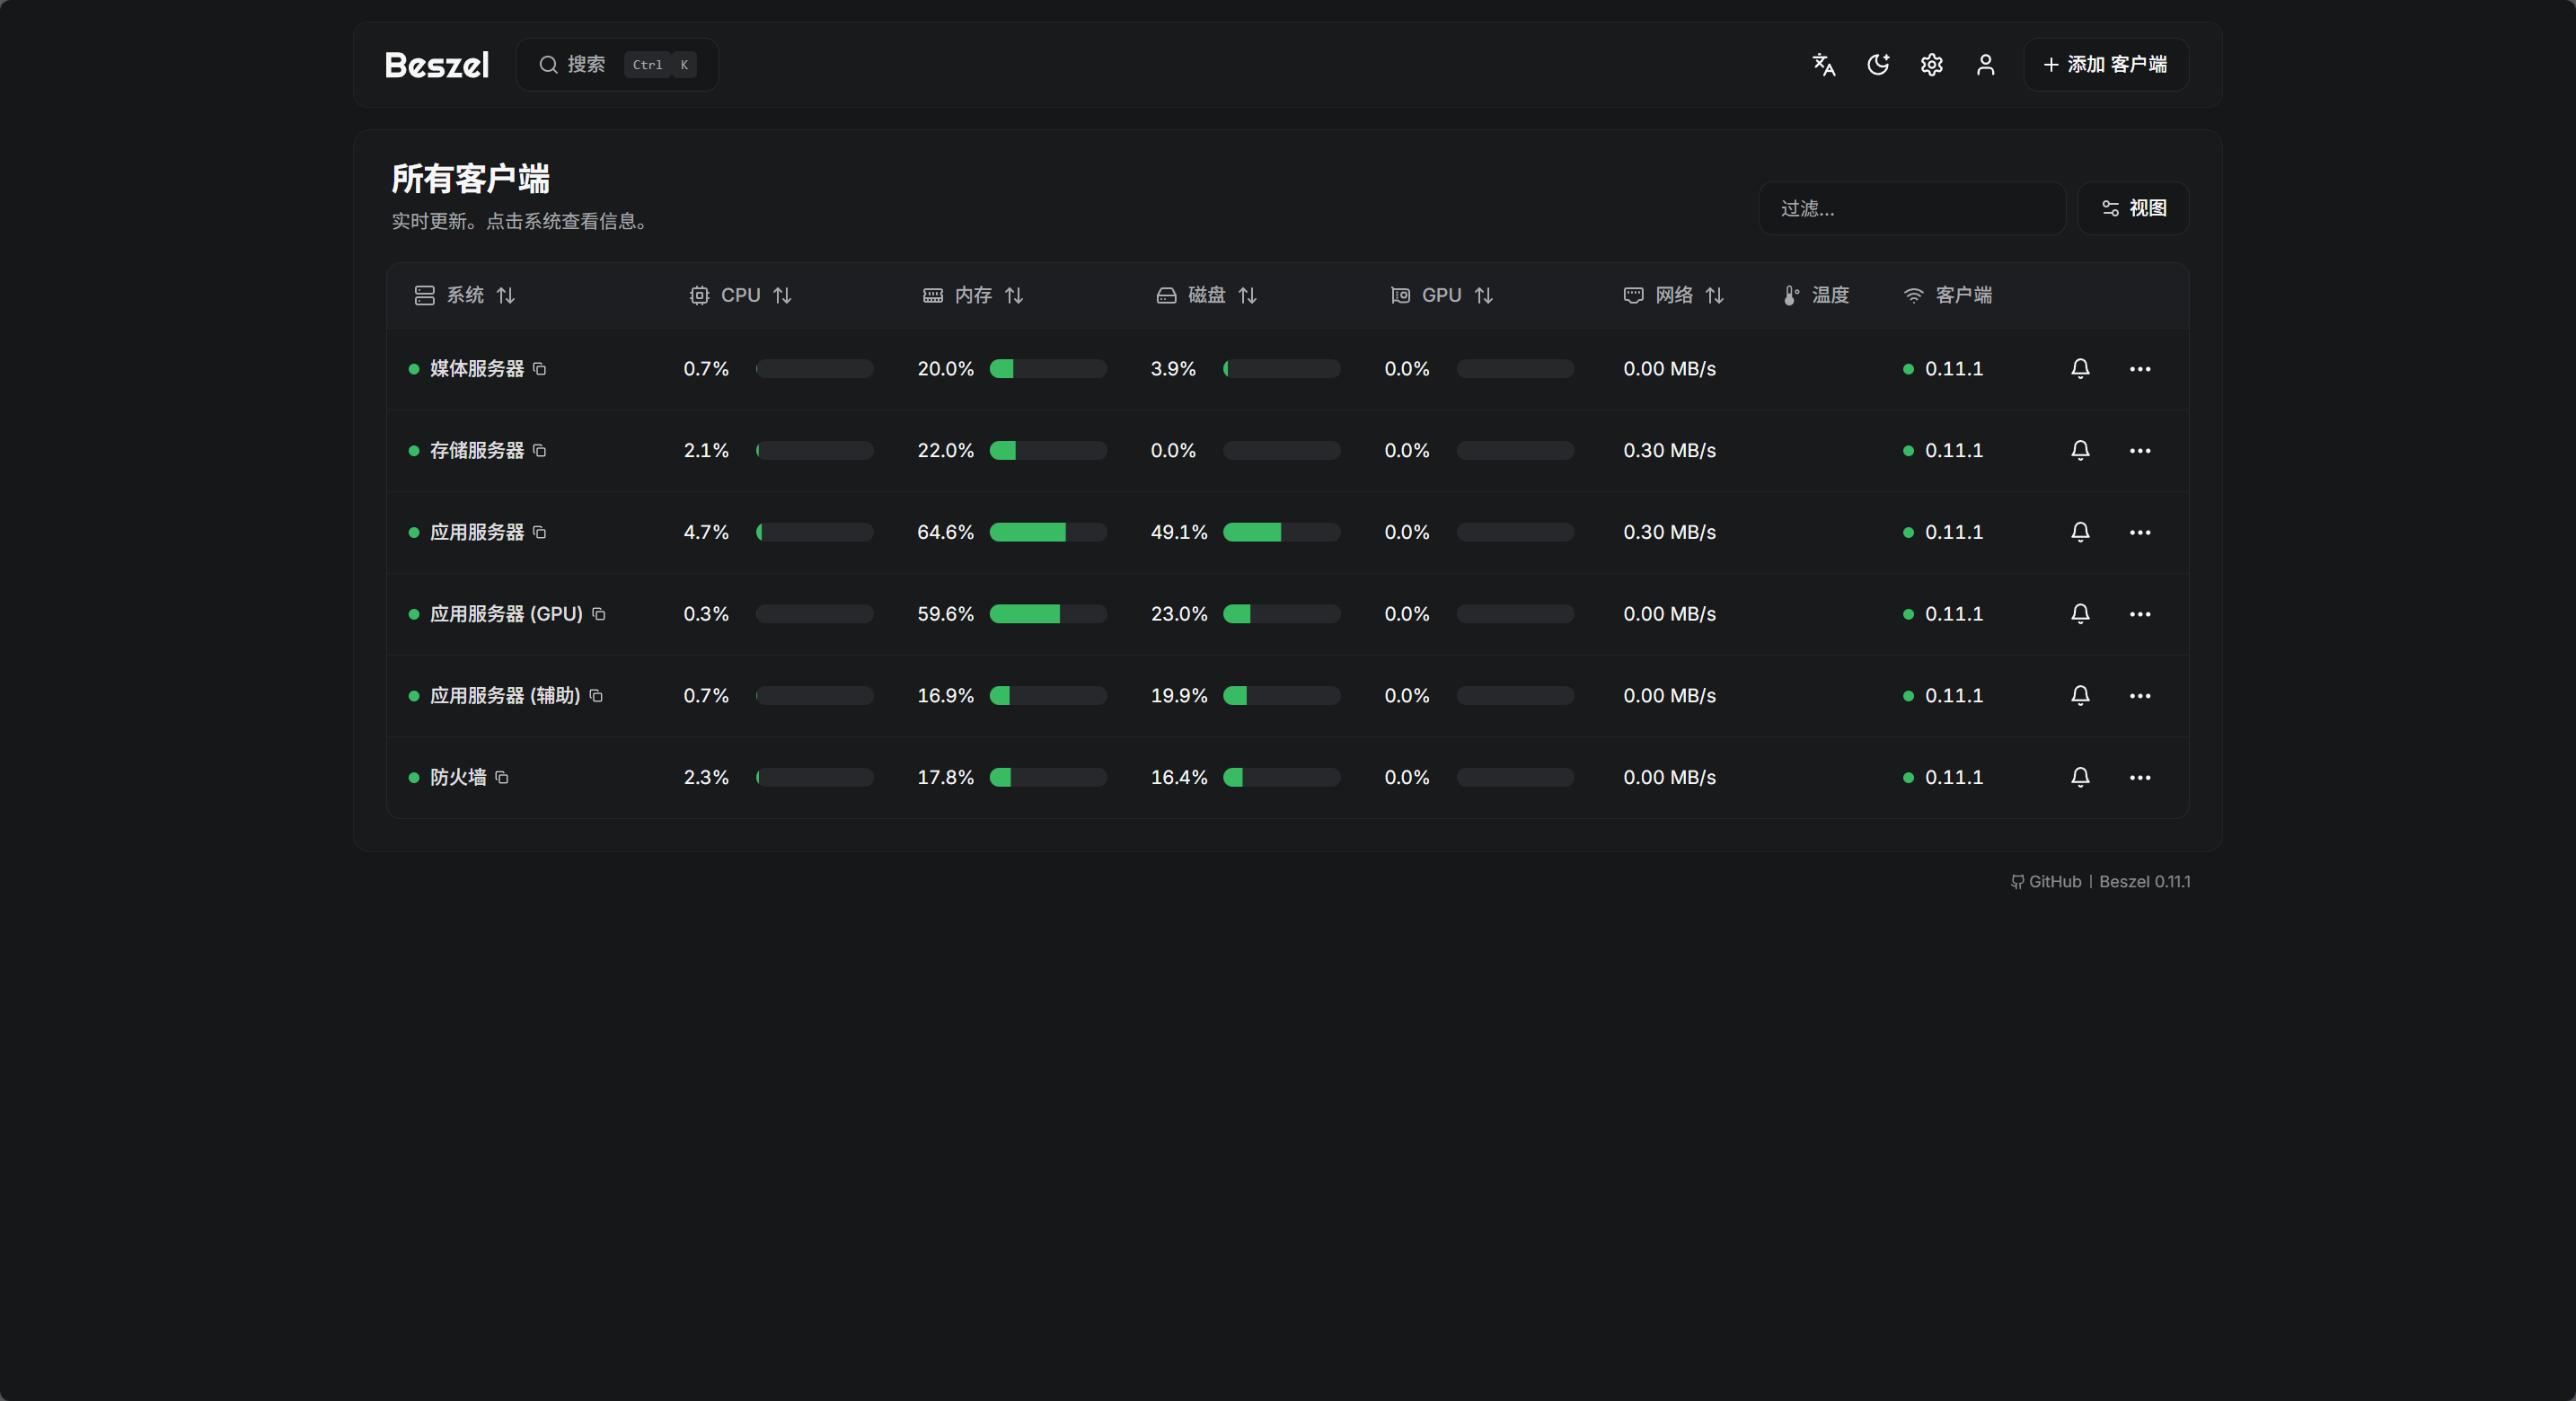Click 媒体服务器 disk value 3.9%

tap(1173, 369)
